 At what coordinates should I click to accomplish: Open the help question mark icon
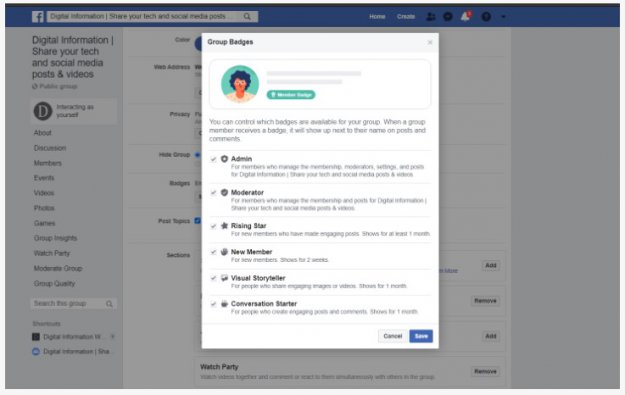(x=486, y=17)
